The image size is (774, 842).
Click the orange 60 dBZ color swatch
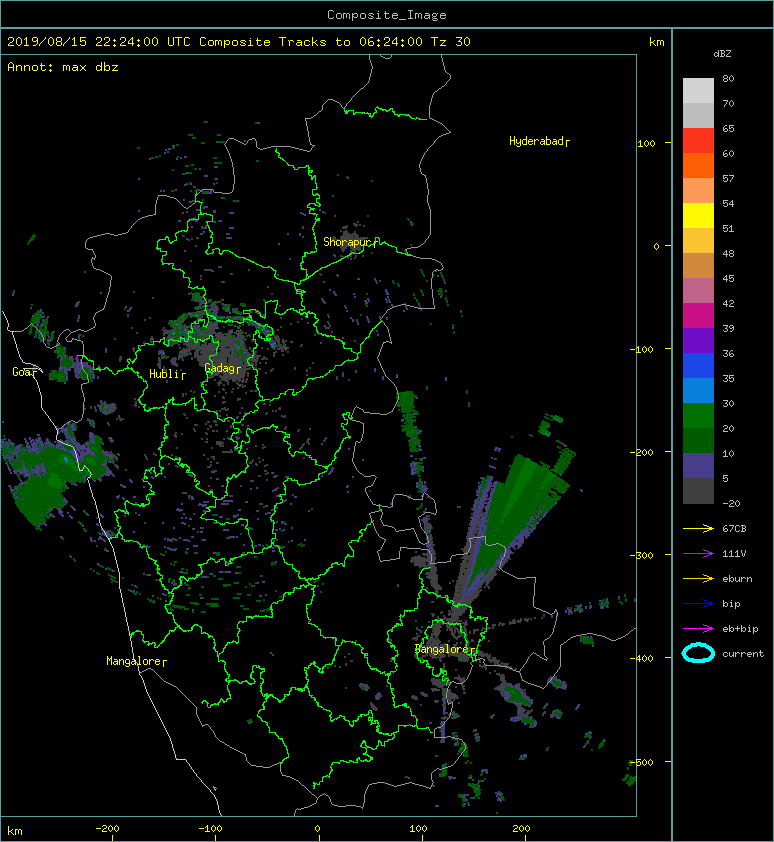698,165
